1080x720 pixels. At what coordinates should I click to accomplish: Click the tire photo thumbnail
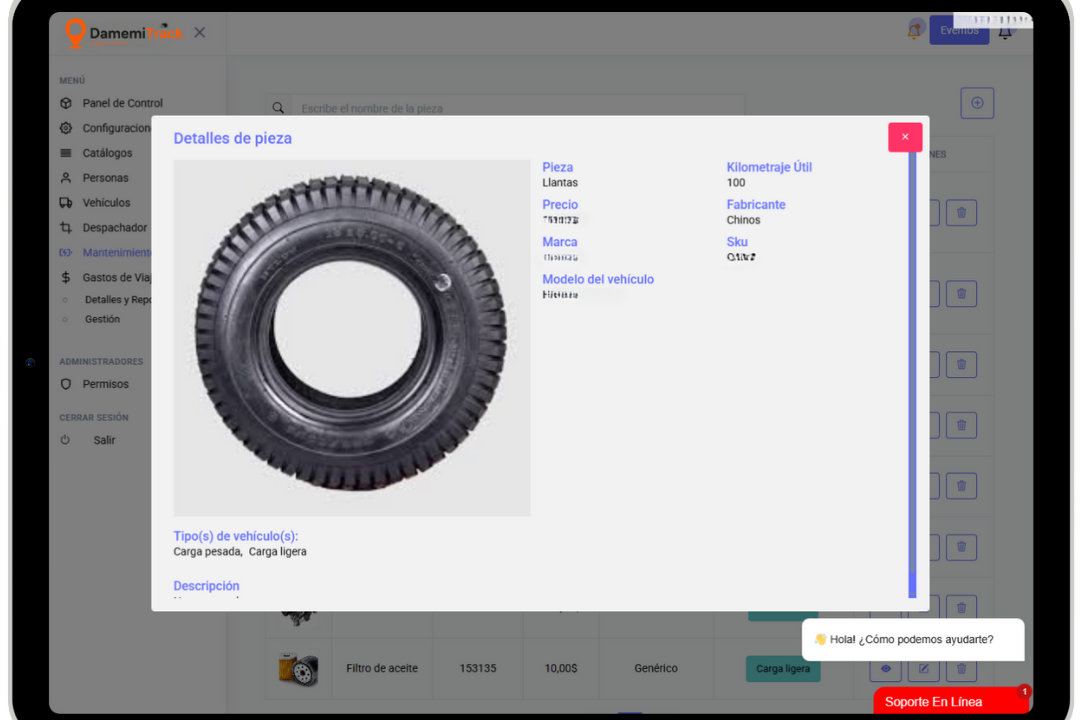click(x=352, y=337)
